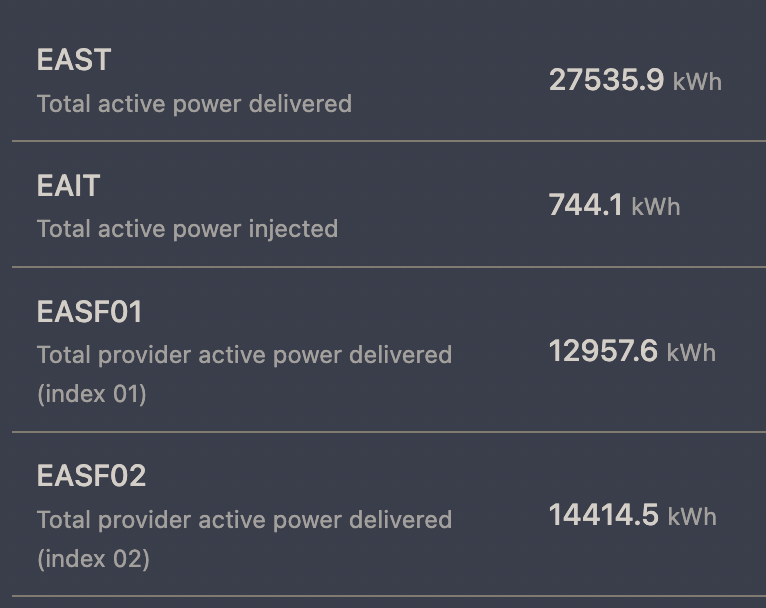This screenshot has height=608, width=766.
Task: Click divider line below EAST row
Action: point(389,141)
